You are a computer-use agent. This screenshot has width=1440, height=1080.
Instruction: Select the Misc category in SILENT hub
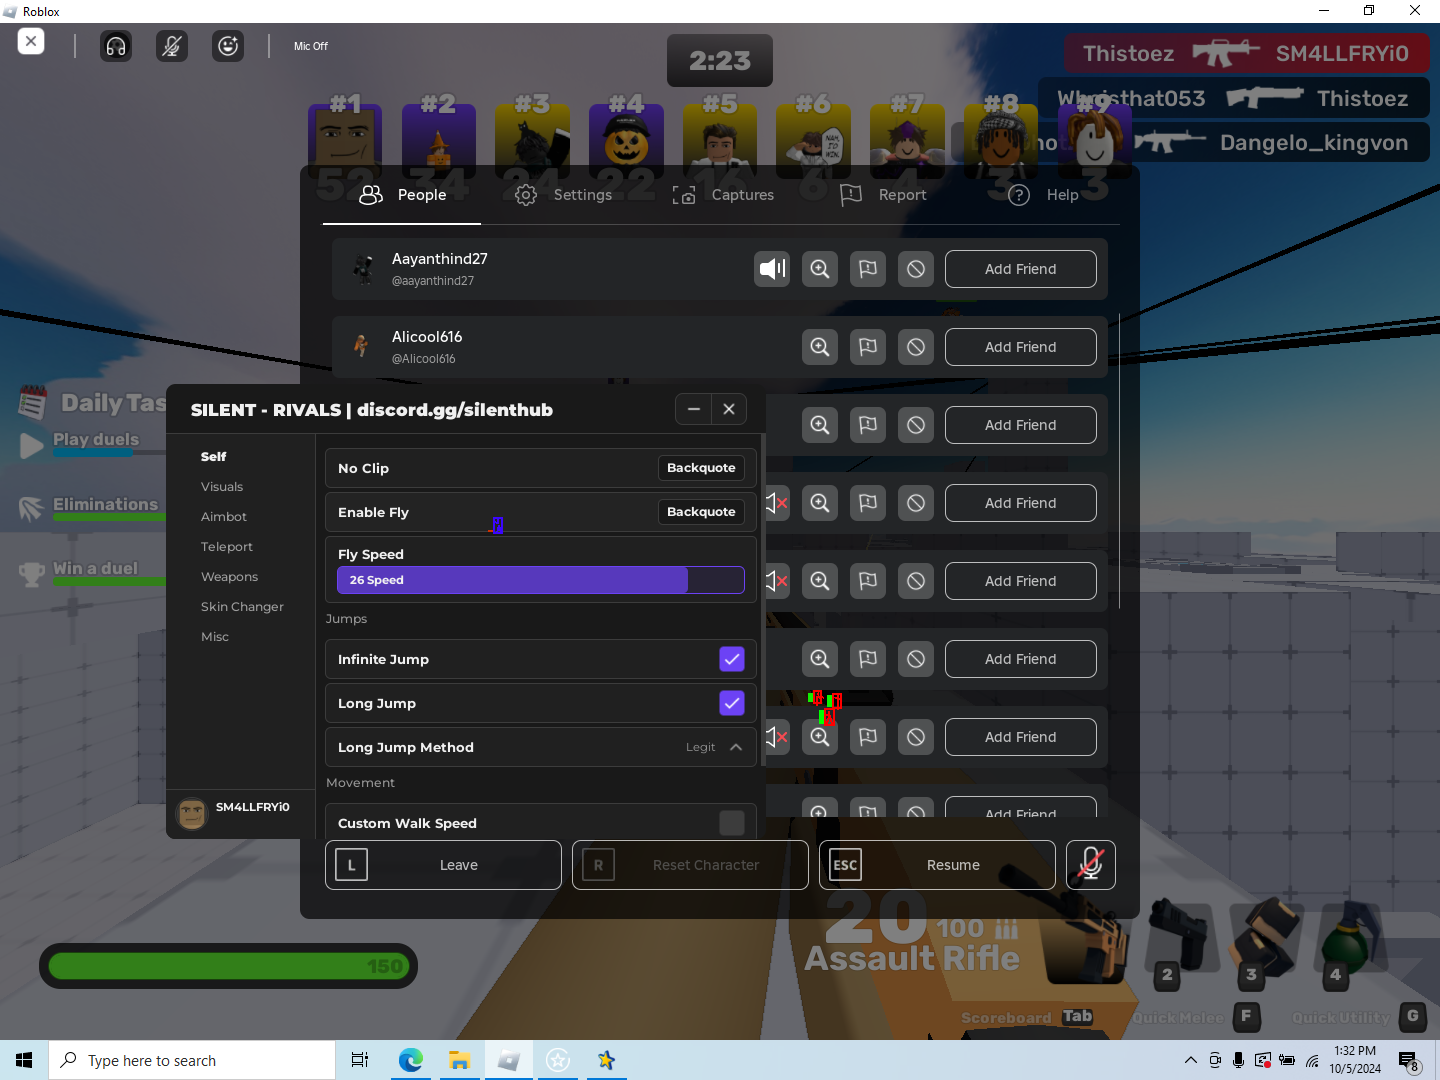(x=215, y=637)
